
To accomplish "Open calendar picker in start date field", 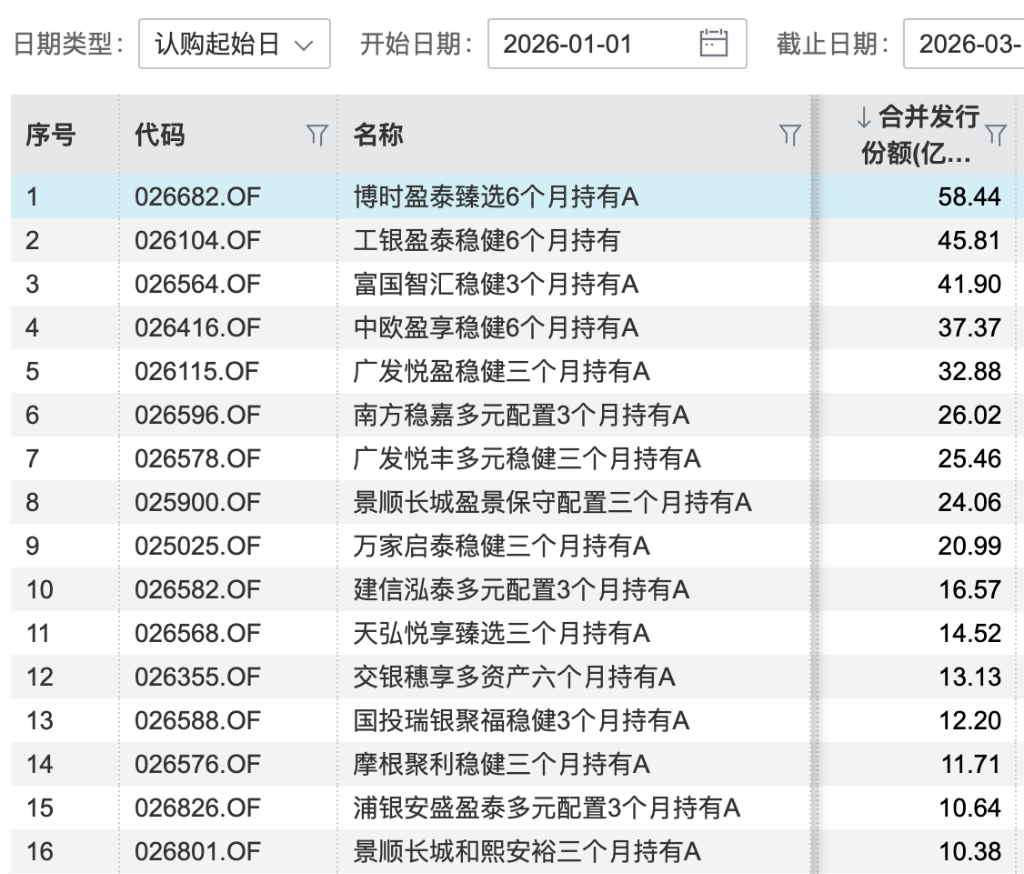I will [x=713, y=43].
